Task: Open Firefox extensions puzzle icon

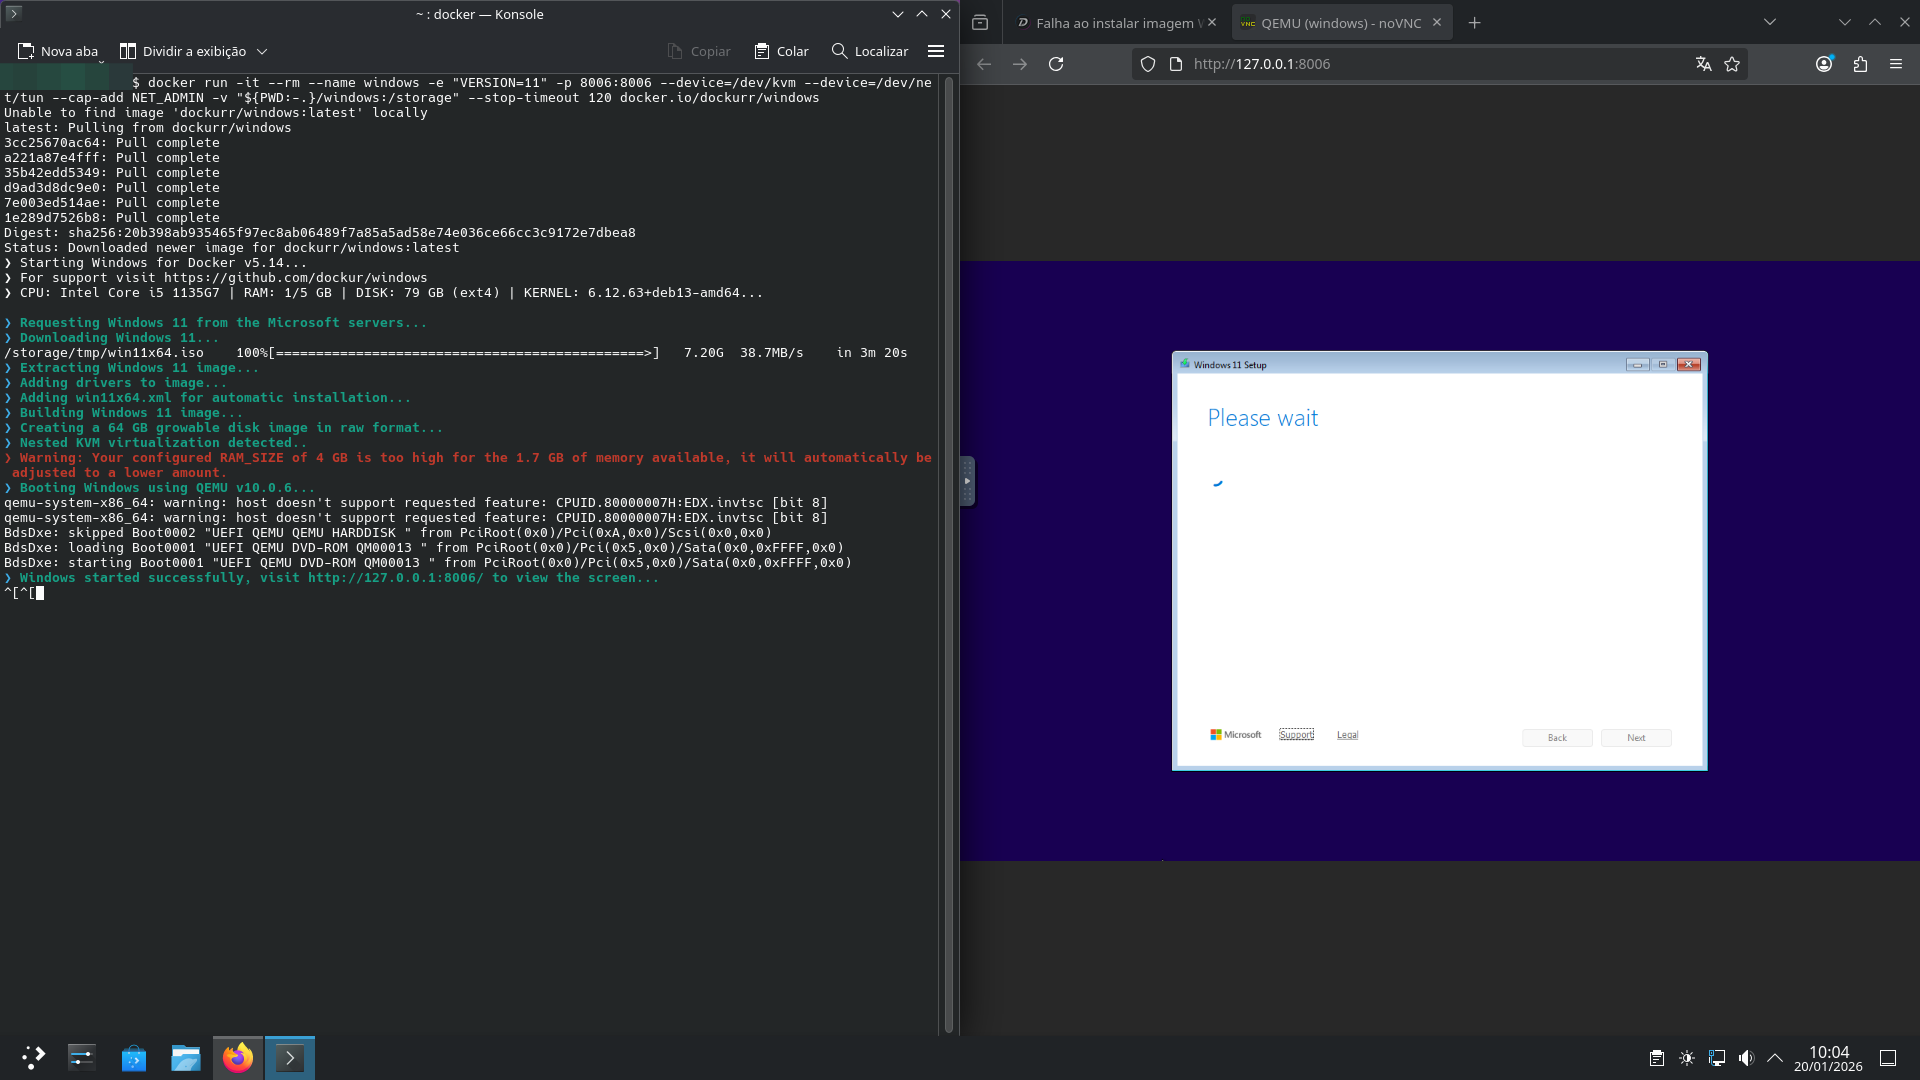Action: coord(1860,64)
